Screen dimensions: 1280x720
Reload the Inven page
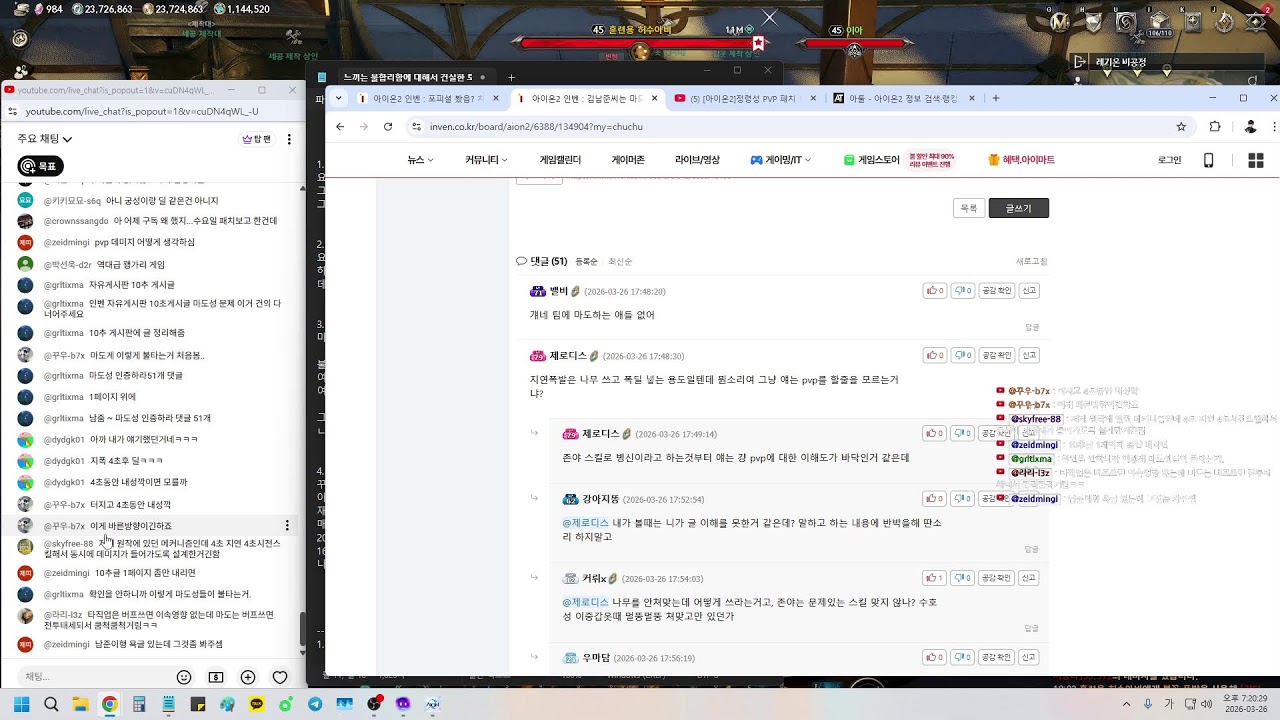388,127
